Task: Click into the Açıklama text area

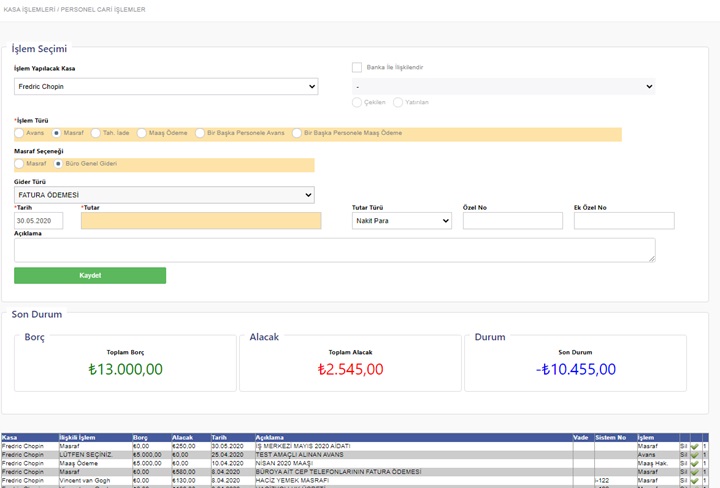Action: click(x=334, y=250)
